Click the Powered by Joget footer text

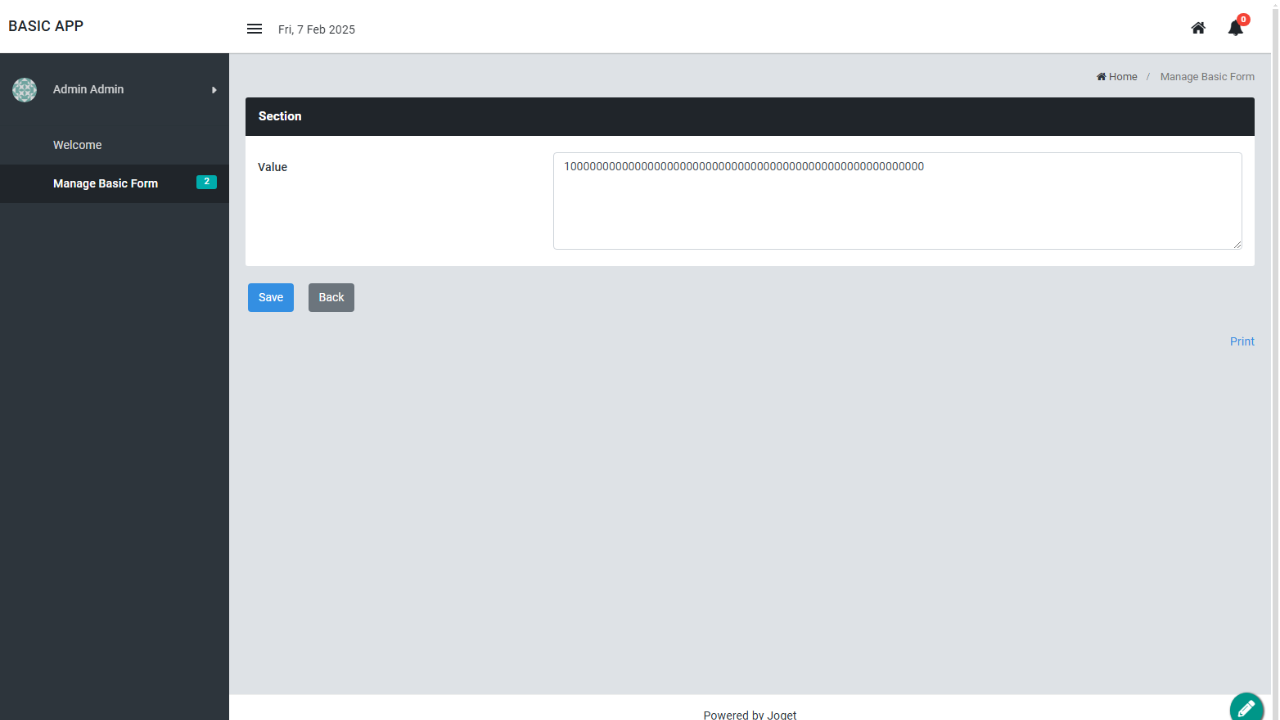[x=749, y=714]
